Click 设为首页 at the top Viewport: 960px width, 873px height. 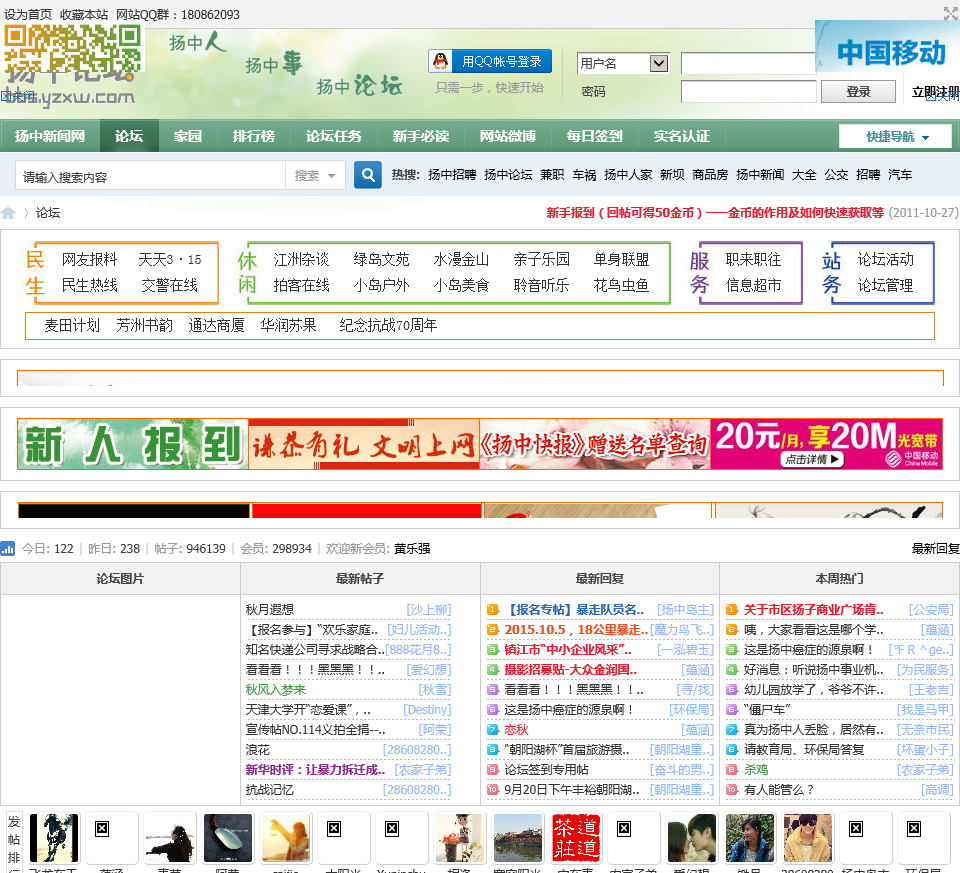tap(28, 14)
